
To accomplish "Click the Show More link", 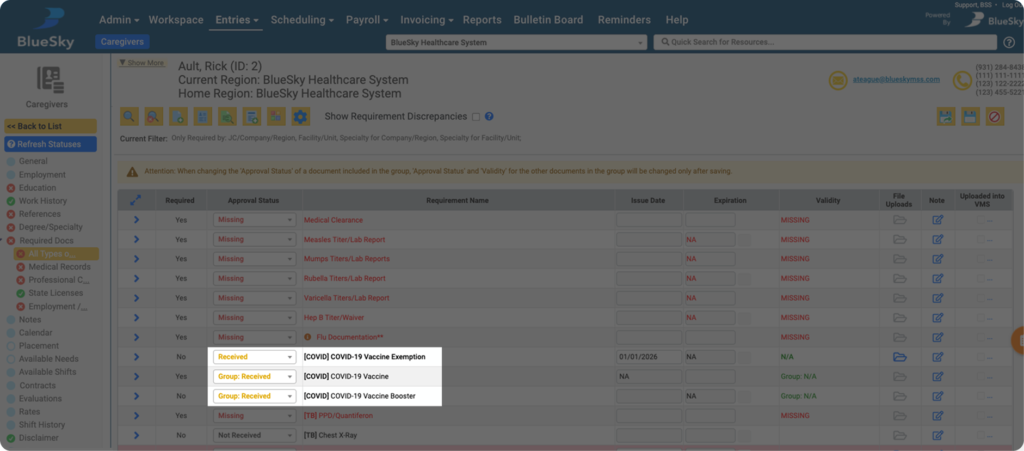I will (x=141, y=63).
